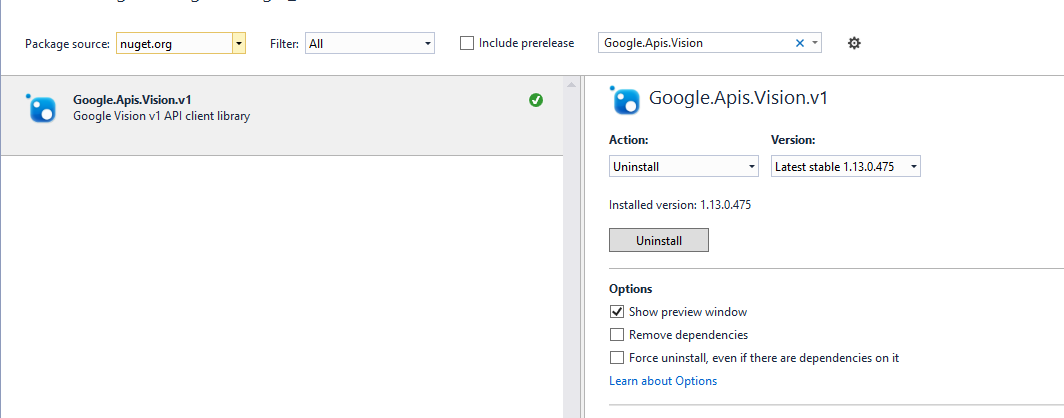
Task: Click the settings gear icon
Action: pos(854,43)
